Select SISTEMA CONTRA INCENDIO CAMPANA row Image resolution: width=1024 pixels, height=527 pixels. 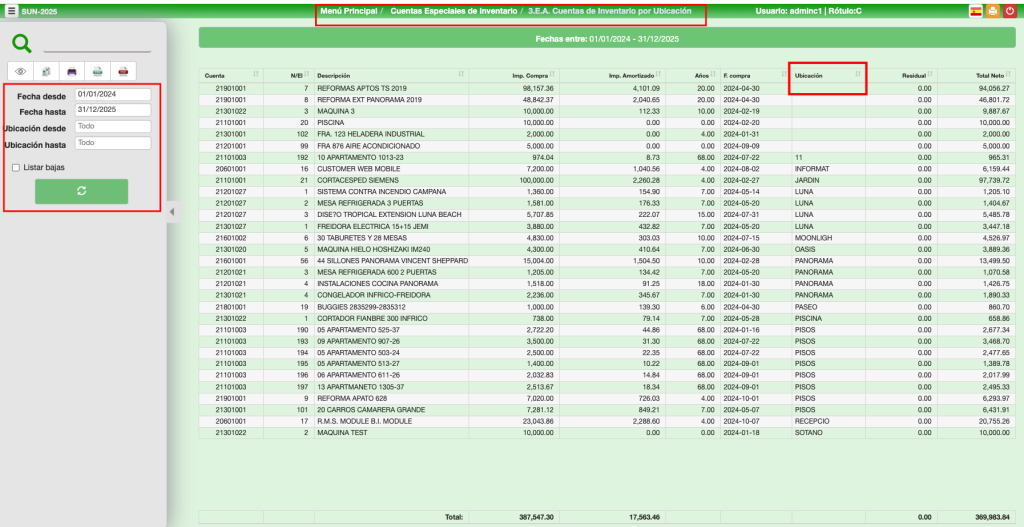click(x=607, y=191)
